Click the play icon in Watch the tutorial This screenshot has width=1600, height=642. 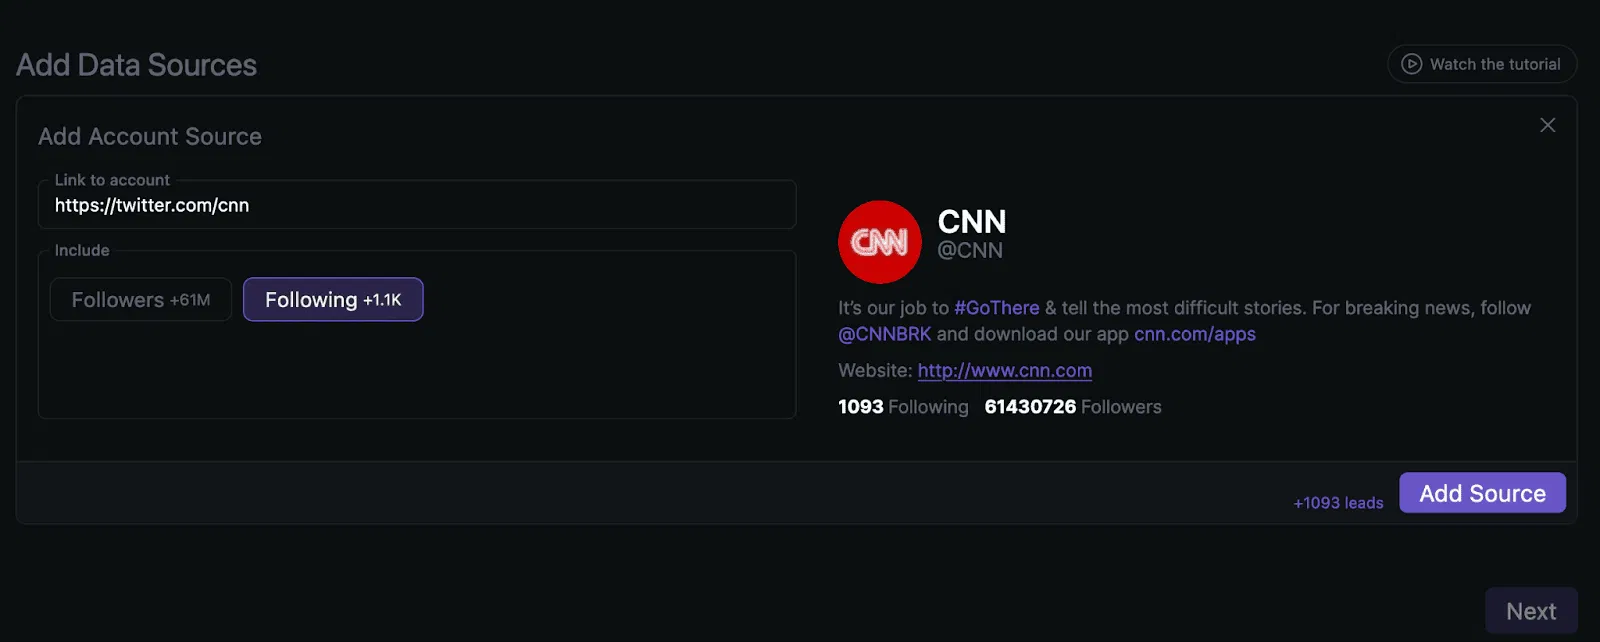[x=1411, y=64]
